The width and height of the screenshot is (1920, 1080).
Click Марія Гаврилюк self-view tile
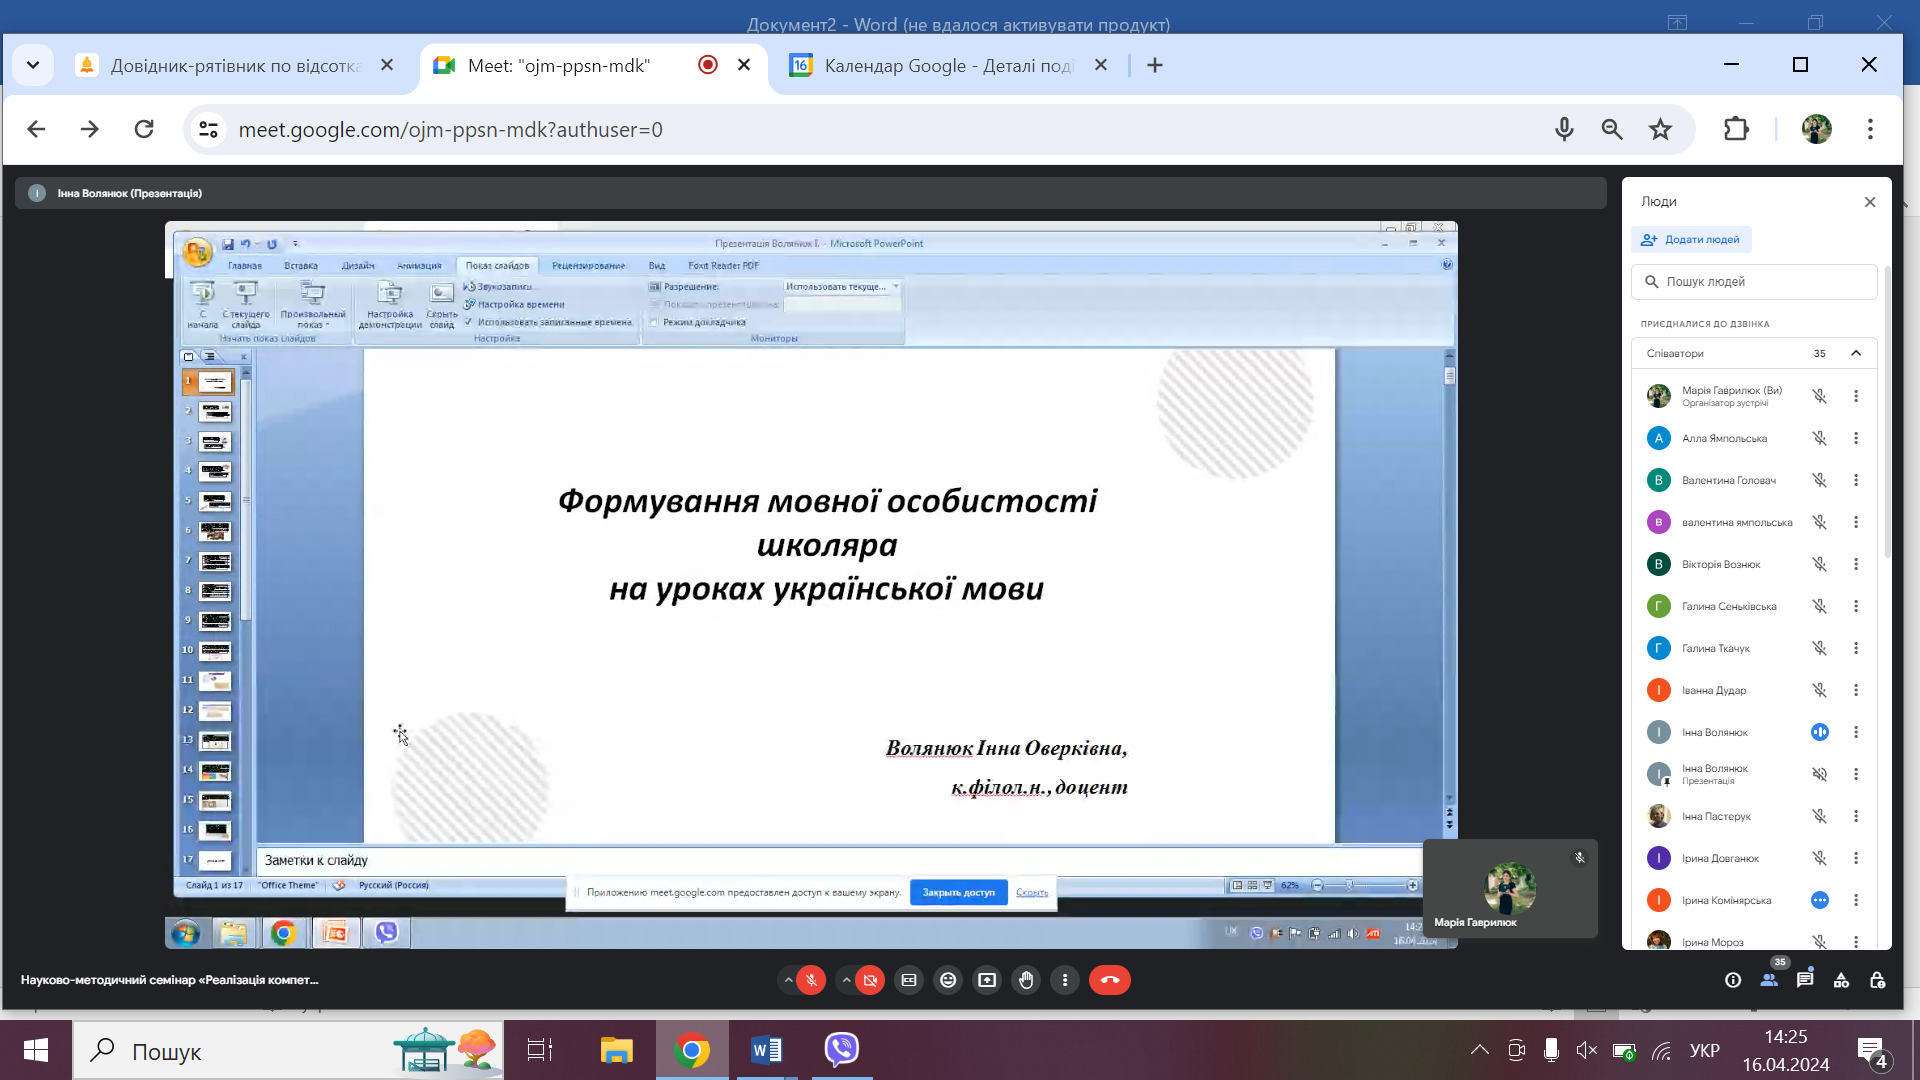click(1510, 888)
